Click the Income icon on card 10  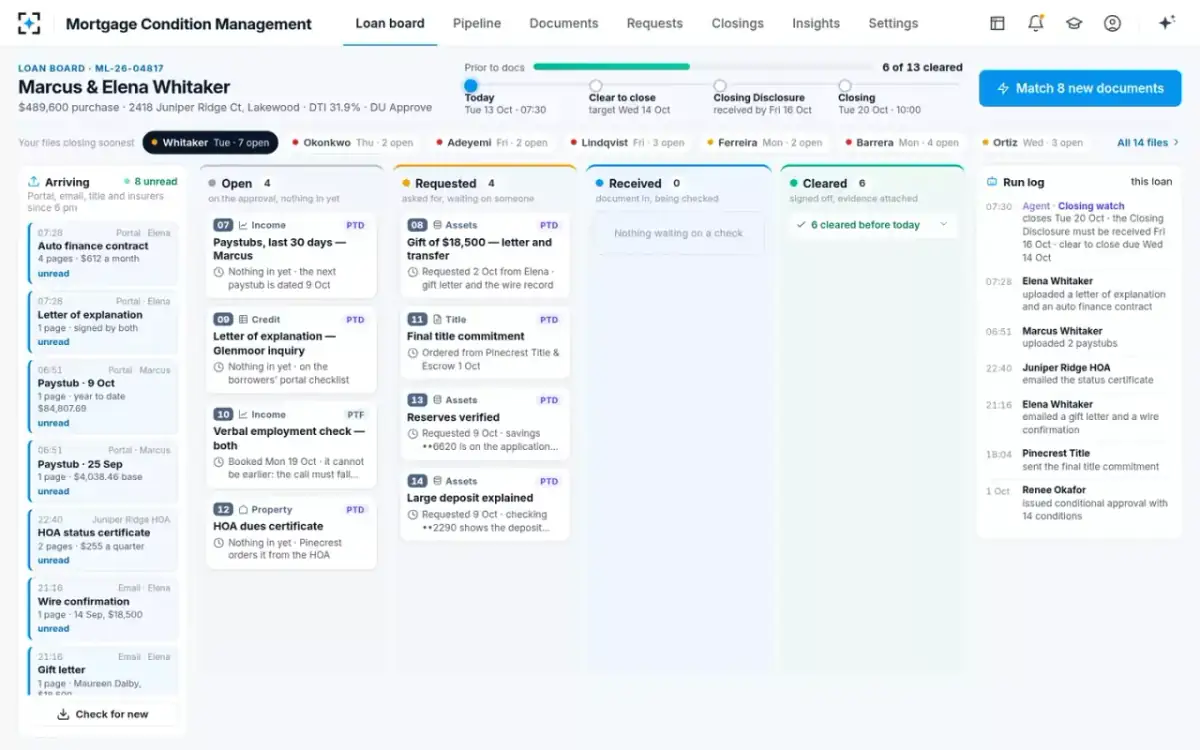coord(243,414)
